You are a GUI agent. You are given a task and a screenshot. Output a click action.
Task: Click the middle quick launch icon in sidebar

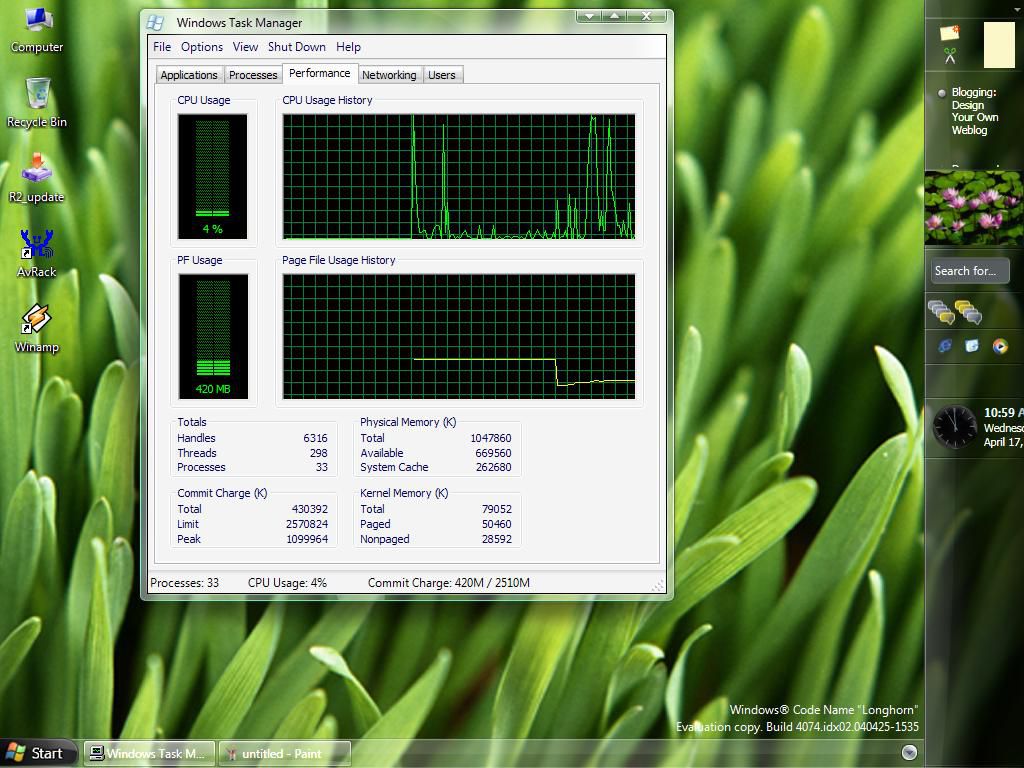[x=972, y=346]
